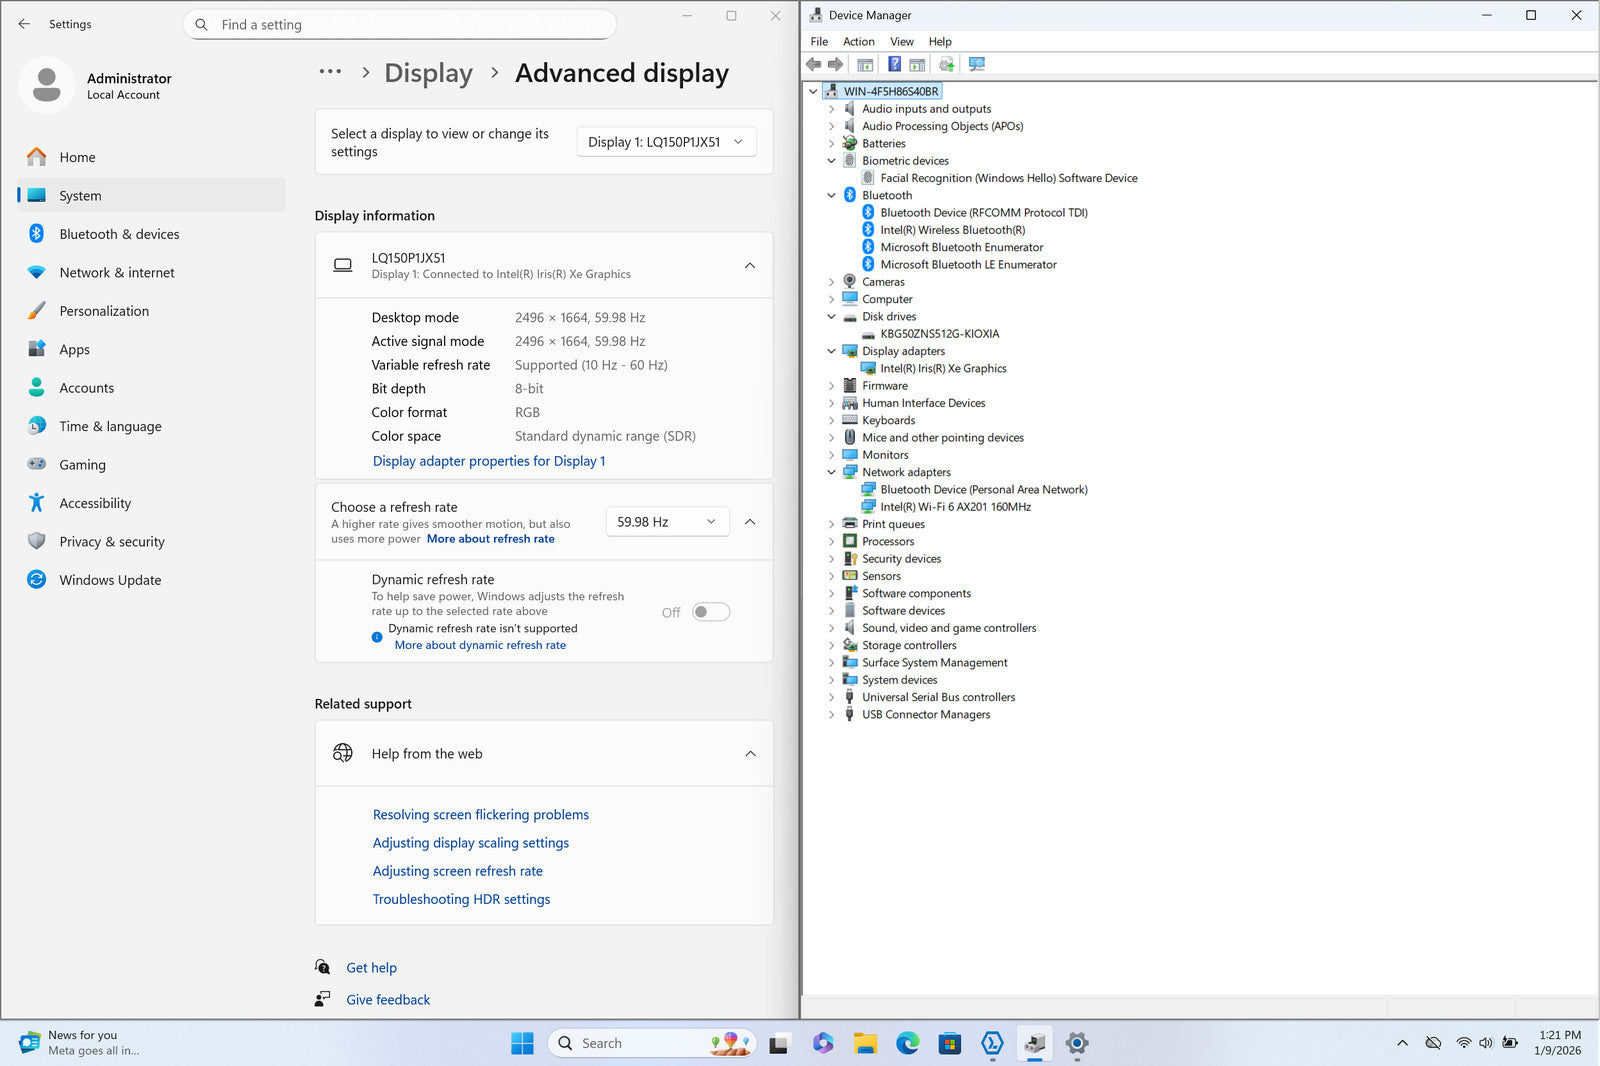Viewport: 1600px width, 1066px height.
Task: Collapse the Help from the web section
Action: pyautogui.click(x=750, y=754)
